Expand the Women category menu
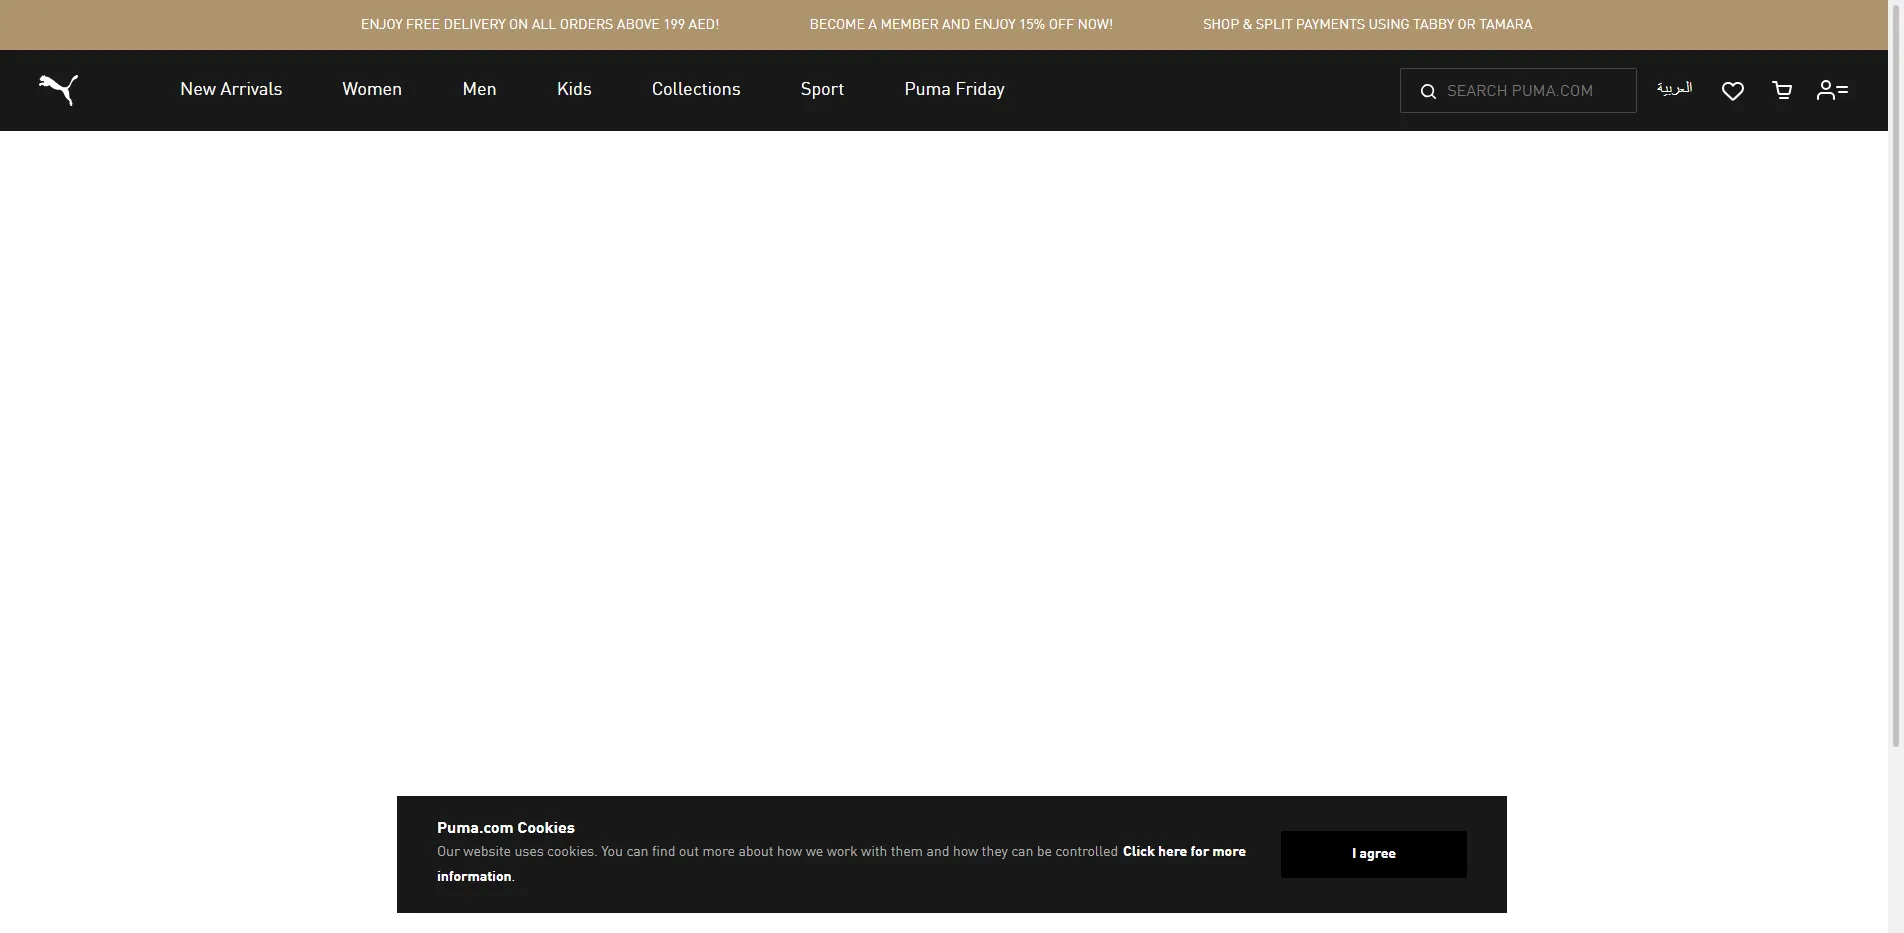This screenshot has width=1904, height=933. pyautogui.click(x=372, y=89)
